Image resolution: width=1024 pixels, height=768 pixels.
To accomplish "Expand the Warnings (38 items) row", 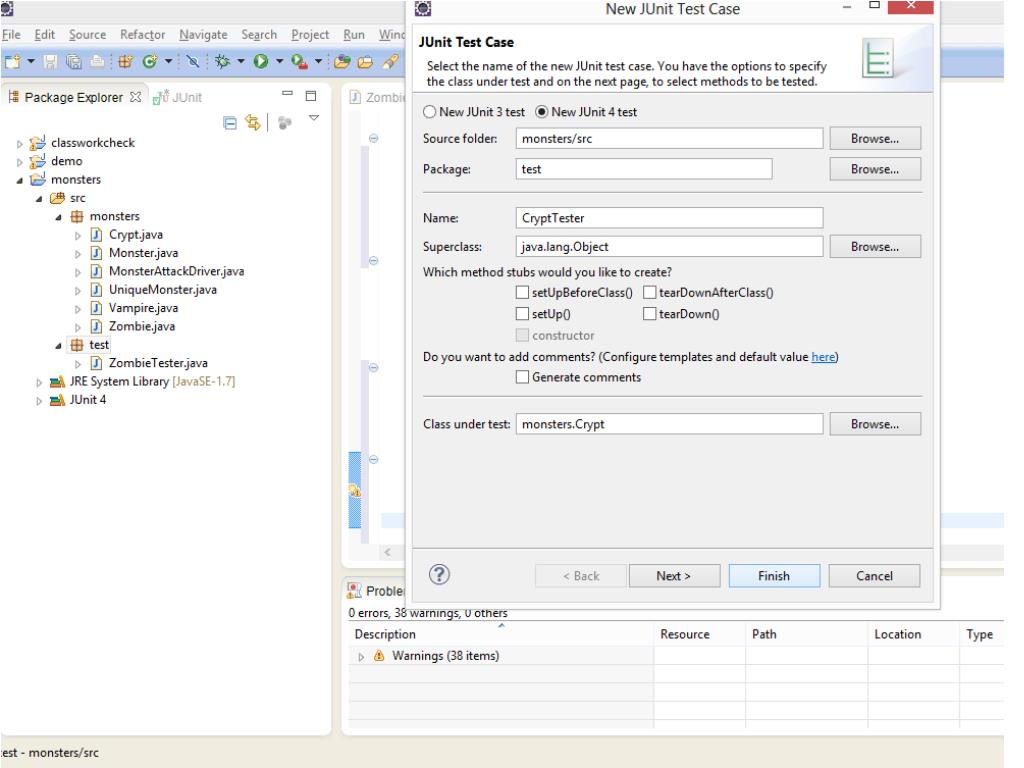I will click(x=361, y=657).
